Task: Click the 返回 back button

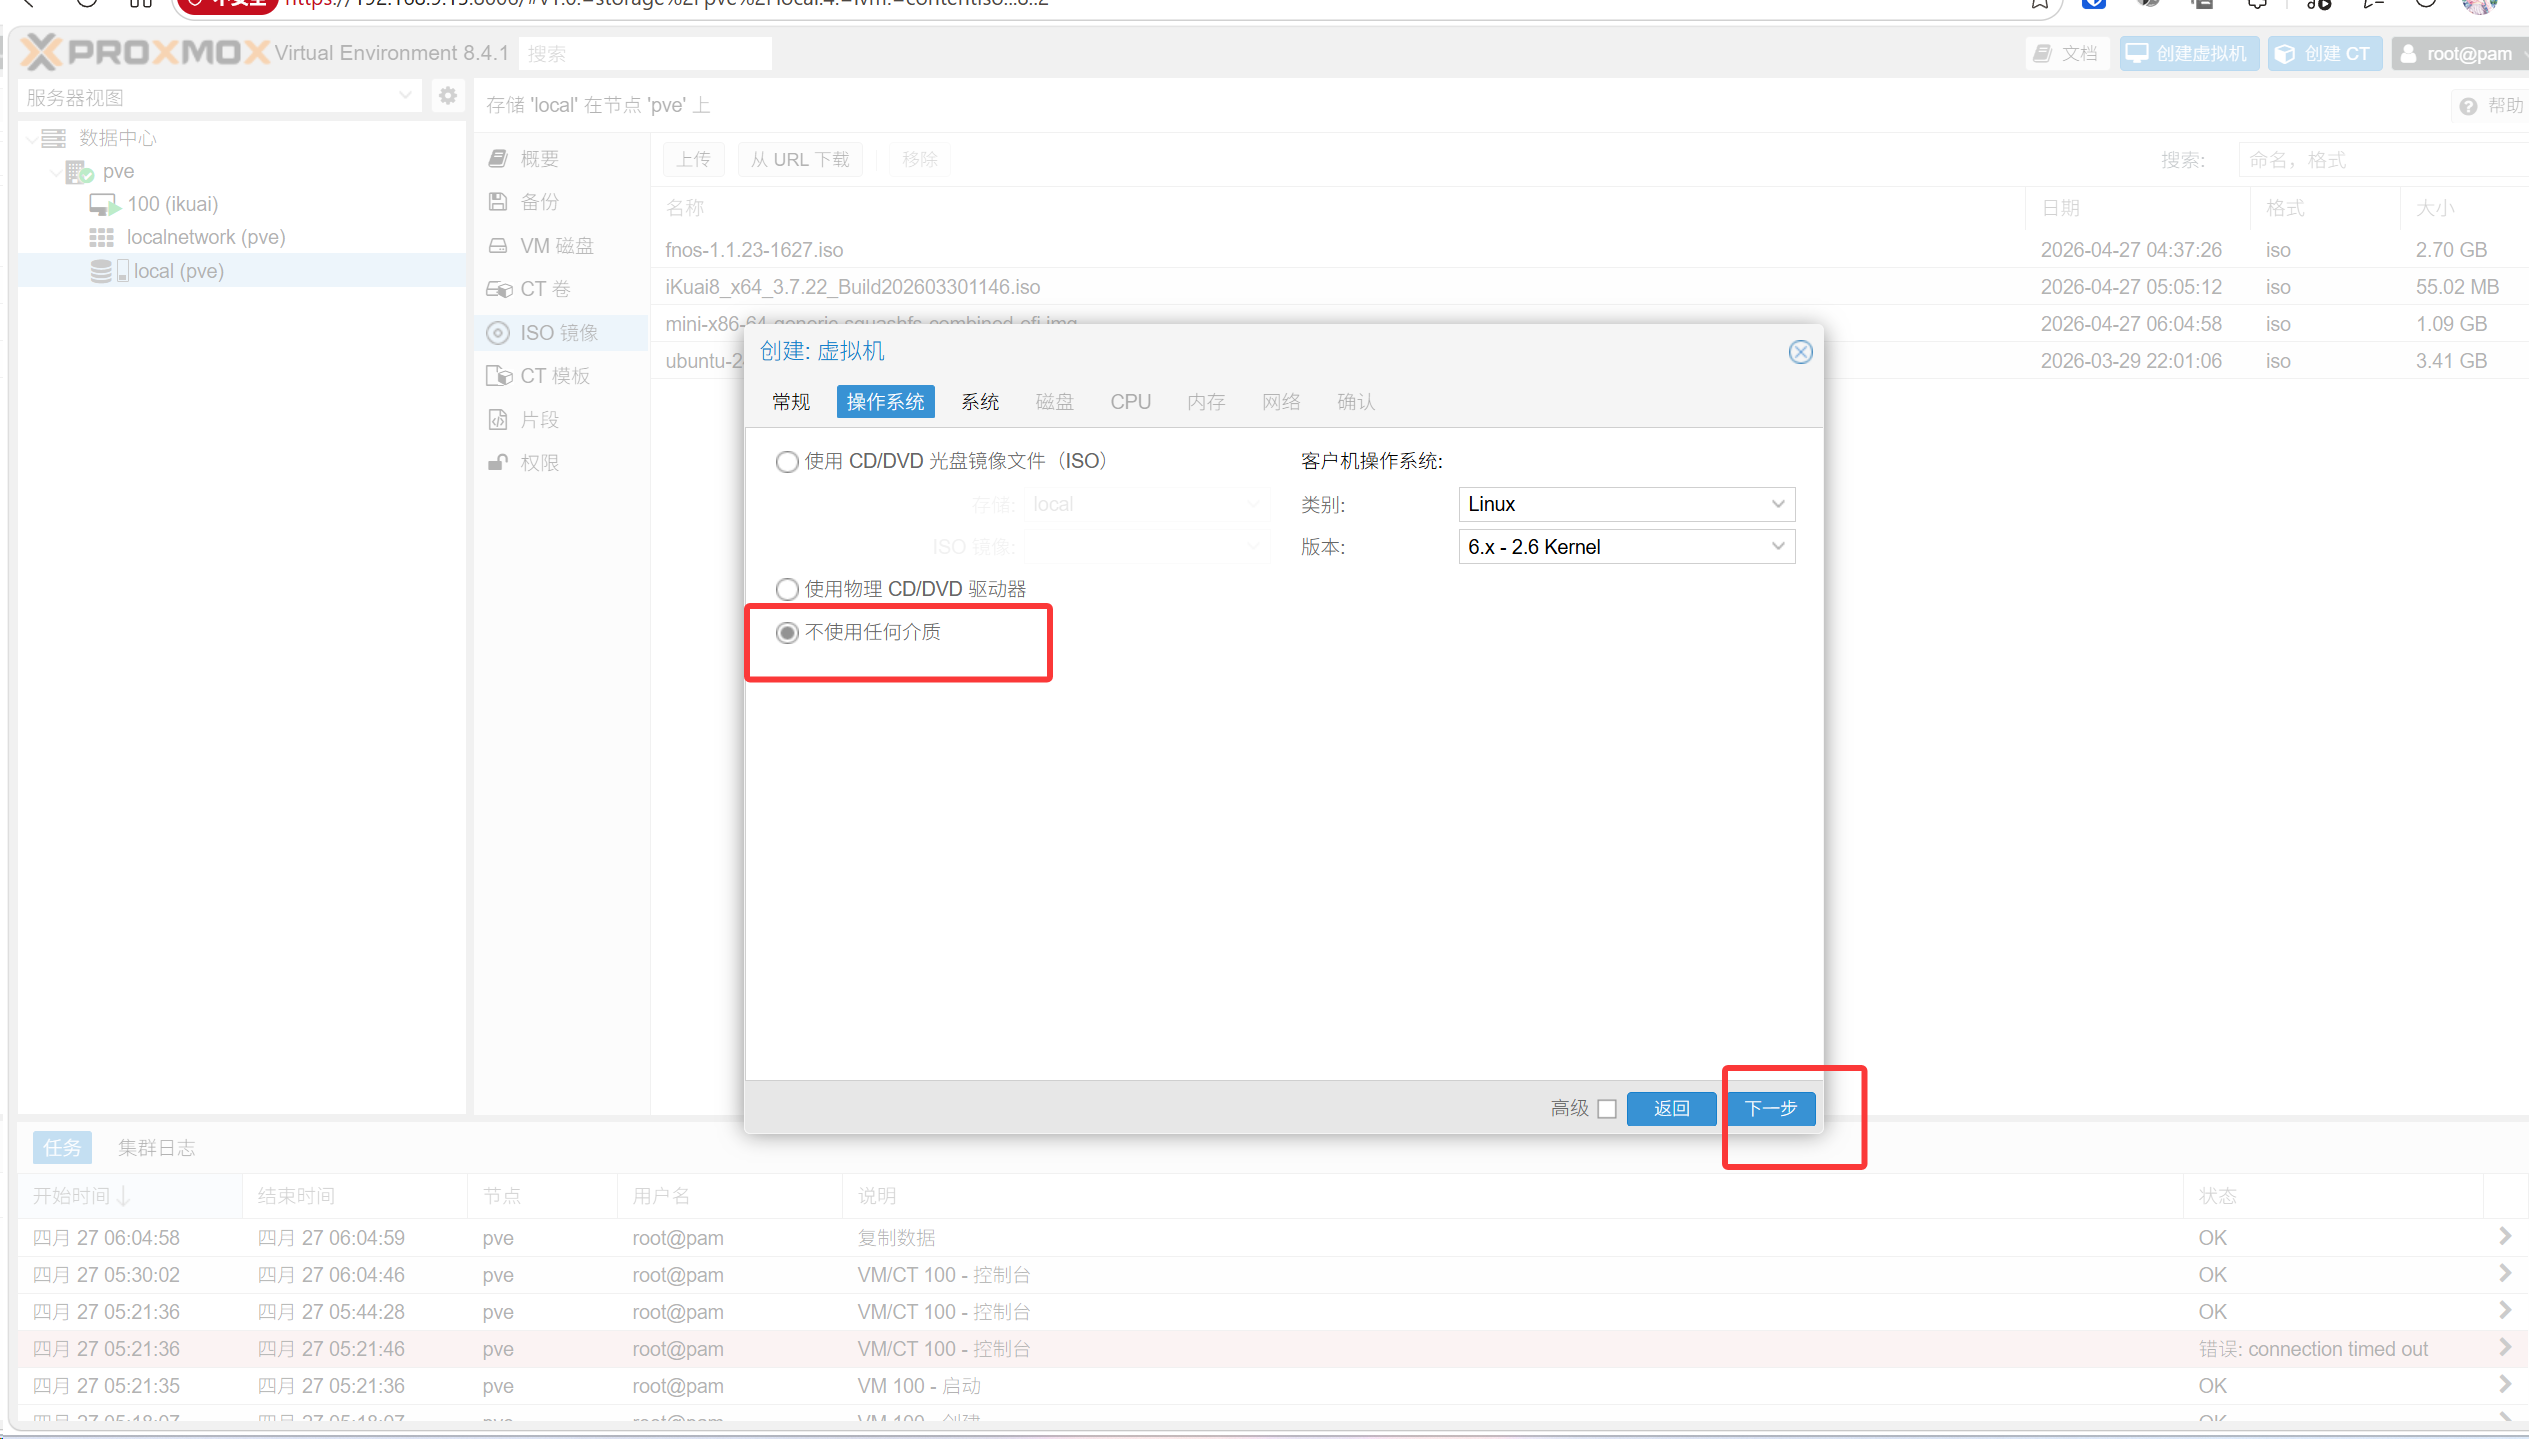Action: [1670, 1108]
